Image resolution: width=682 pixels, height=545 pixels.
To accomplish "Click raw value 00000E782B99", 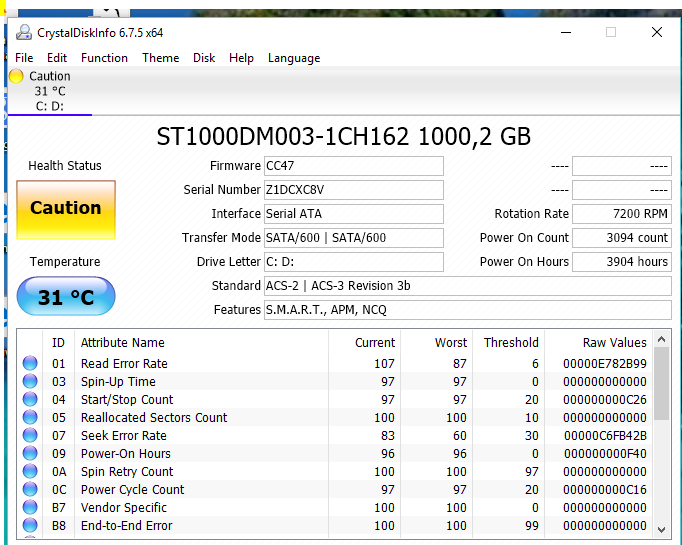I will tap(605, 363).
